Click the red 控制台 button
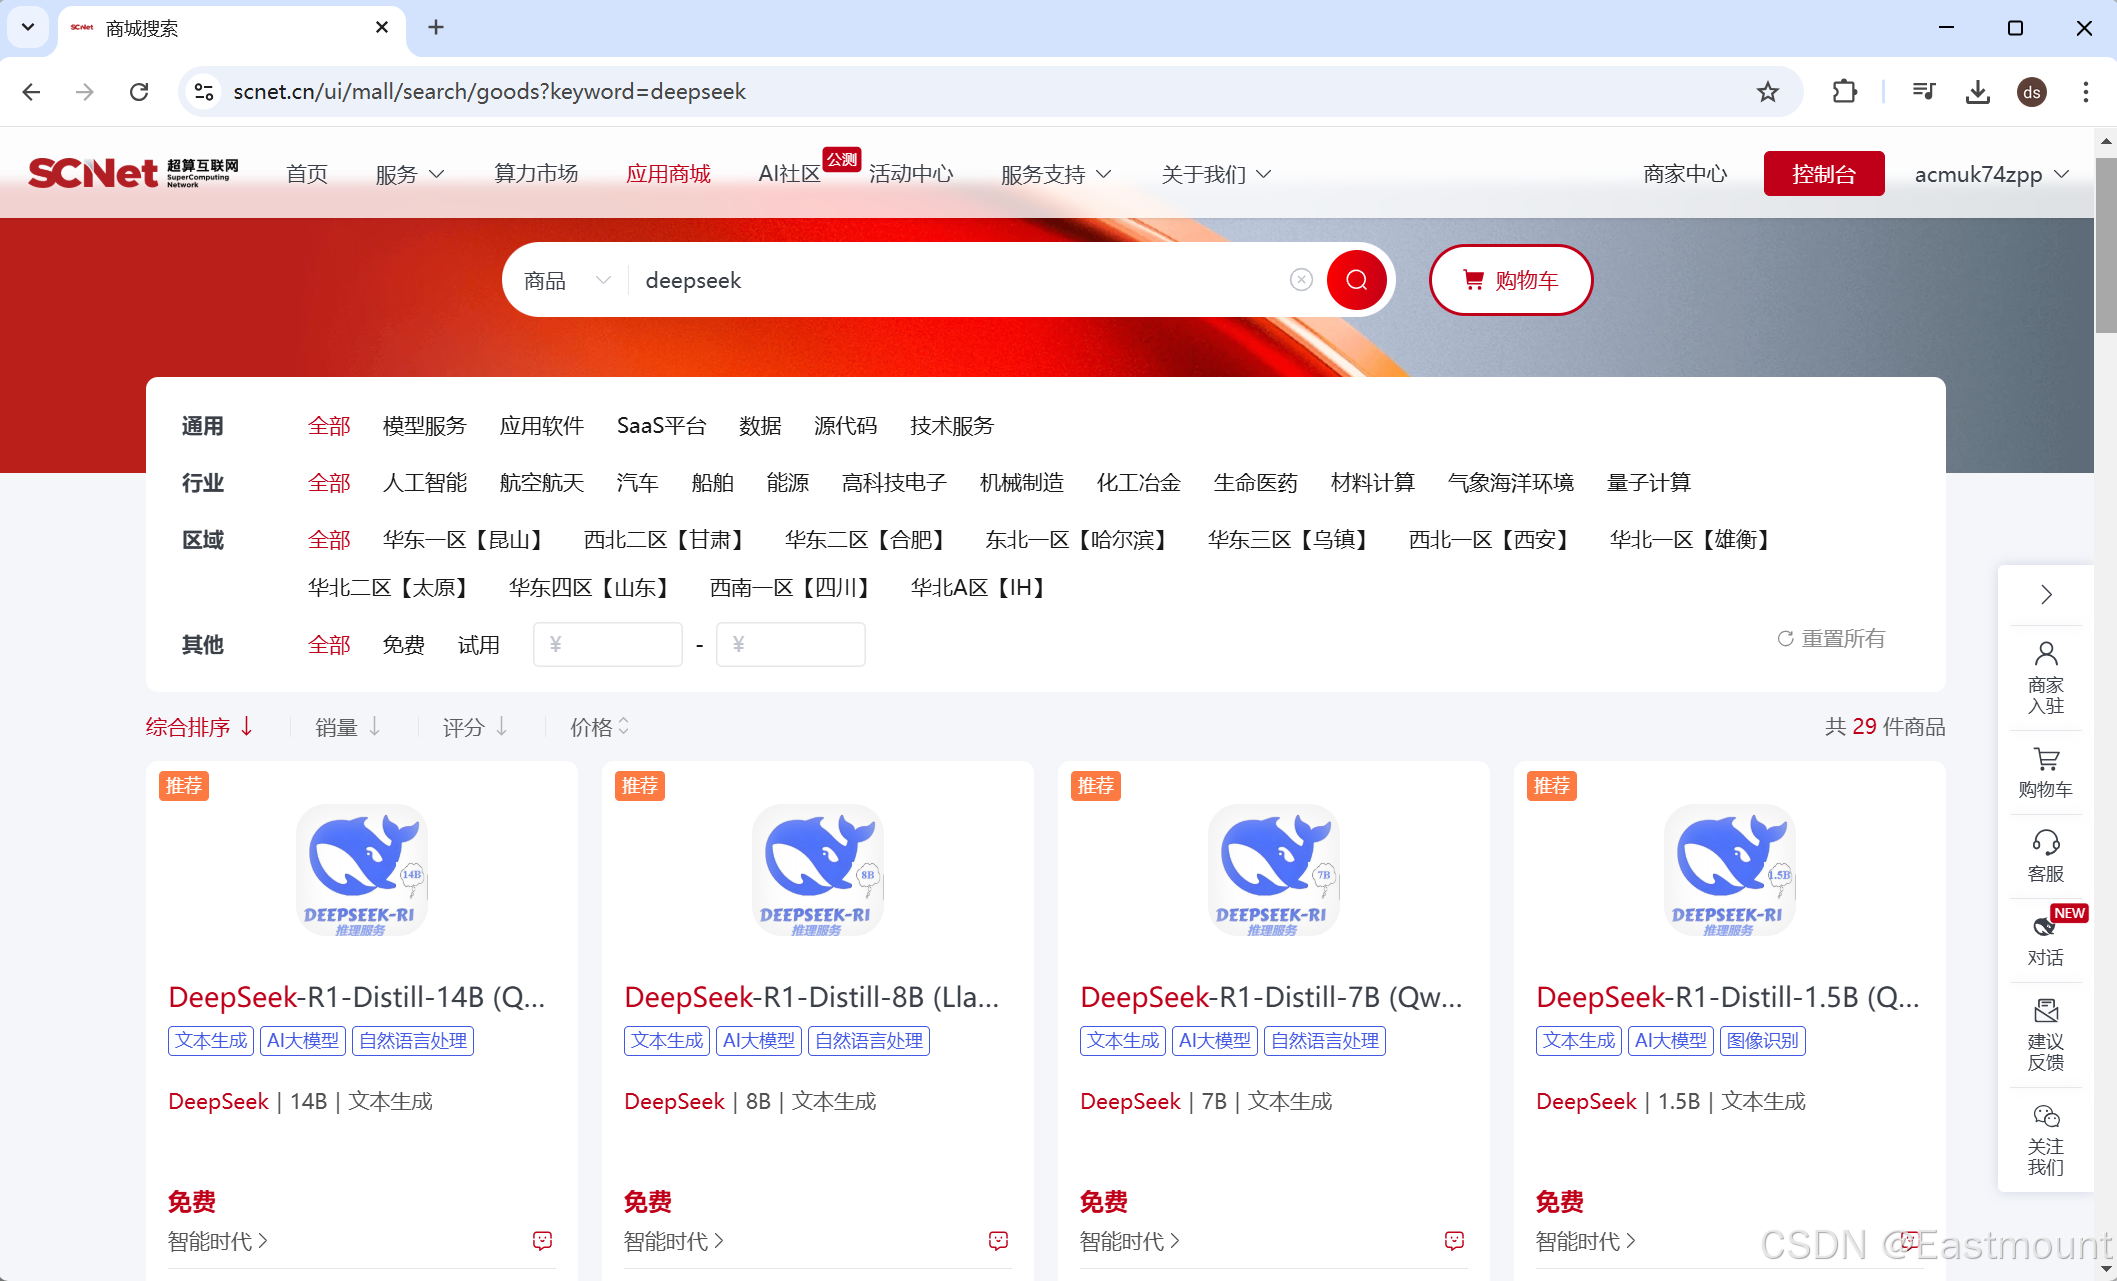The image size is (2117, 1281). coord(1823,174)
